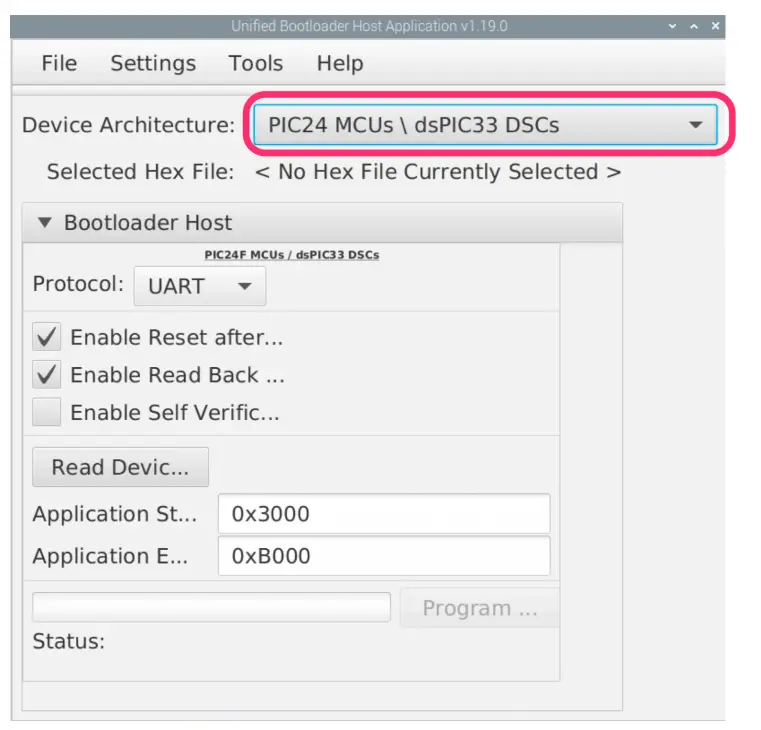Open the Device Architecture dropdown

[x=485, y=125]
